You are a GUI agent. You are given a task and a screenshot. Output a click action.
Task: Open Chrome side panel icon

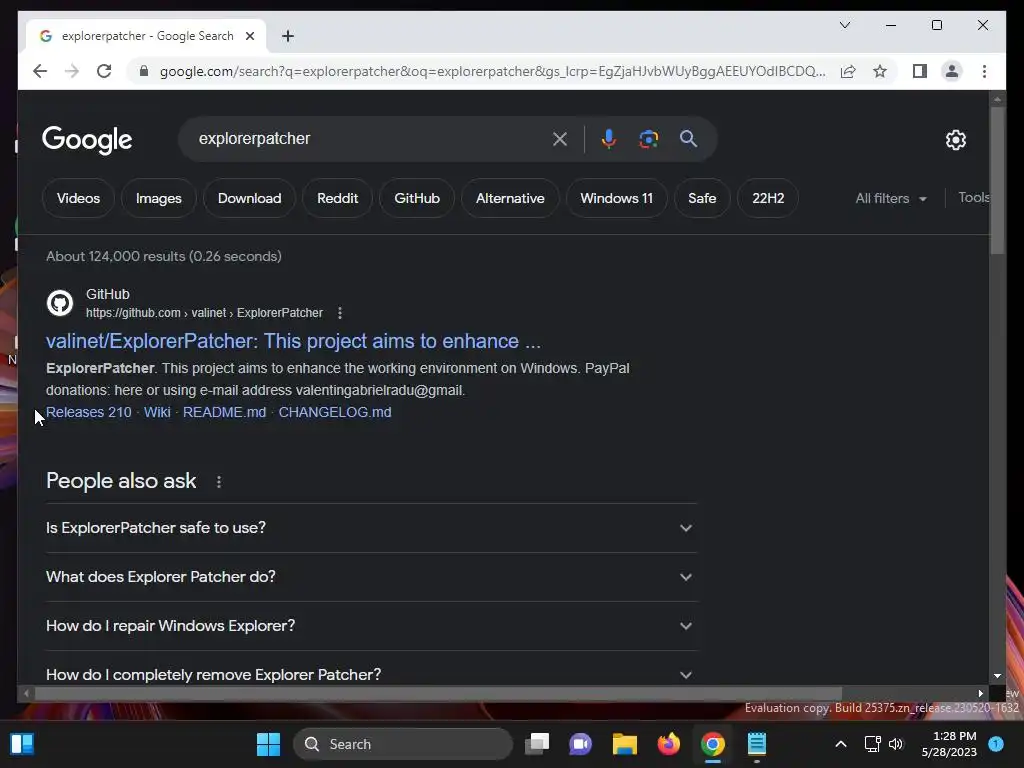[920, 71]
